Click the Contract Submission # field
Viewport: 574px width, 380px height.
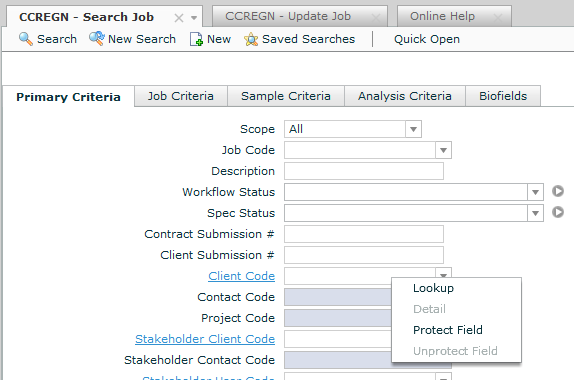[x=364, y=234]
